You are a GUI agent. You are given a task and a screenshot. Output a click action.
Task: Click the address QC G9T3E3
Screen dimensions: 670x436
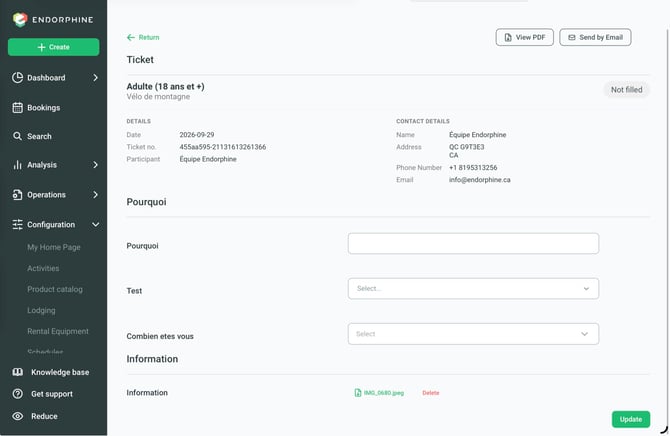[x=467, y=147]
